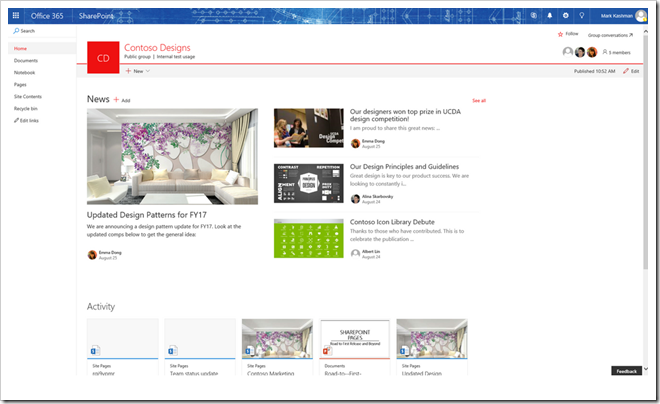Click Albert Lin's author avatar
Viewport: 660px width, 404px height.
click(x=355, y=253)
